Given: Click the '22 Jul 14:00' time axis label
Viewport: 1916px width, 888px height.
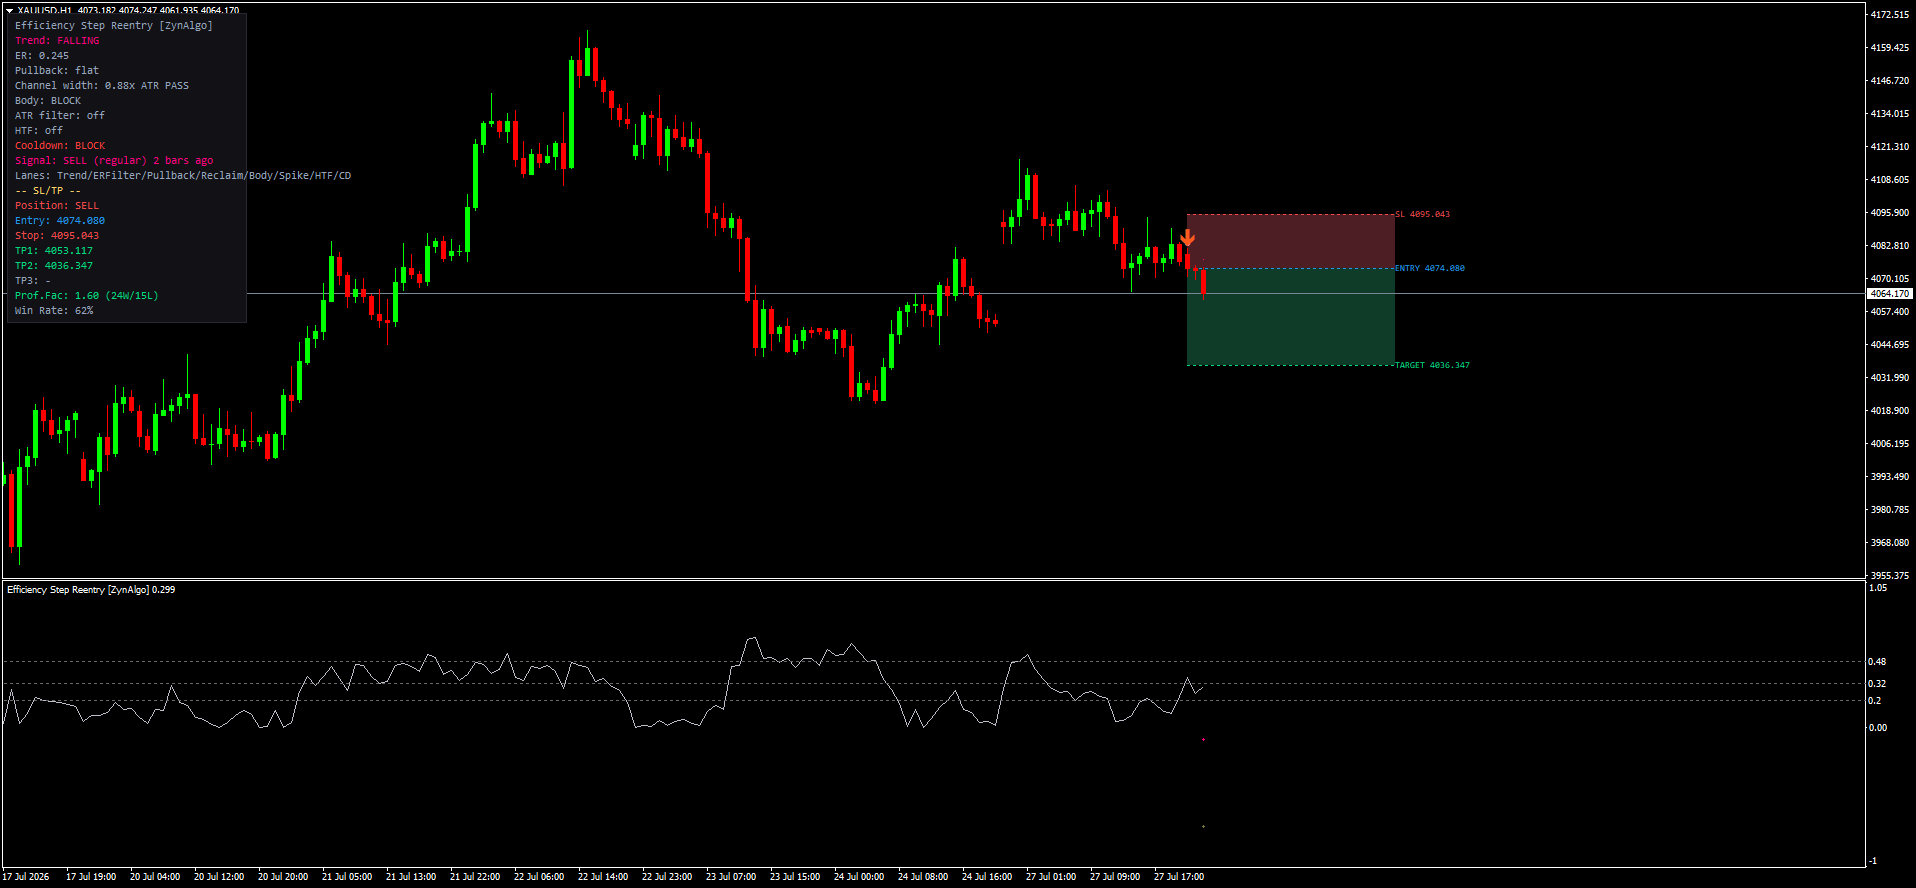Looking at the screenshot, I should (603, 877).
